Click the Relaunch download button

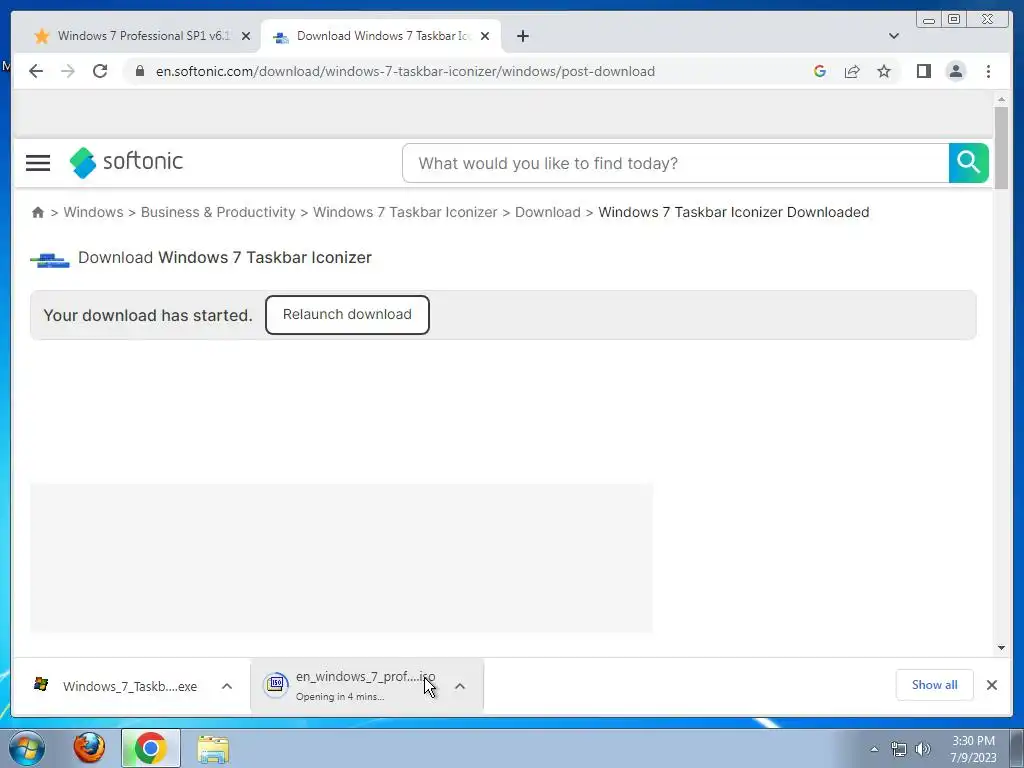(347, 315)
